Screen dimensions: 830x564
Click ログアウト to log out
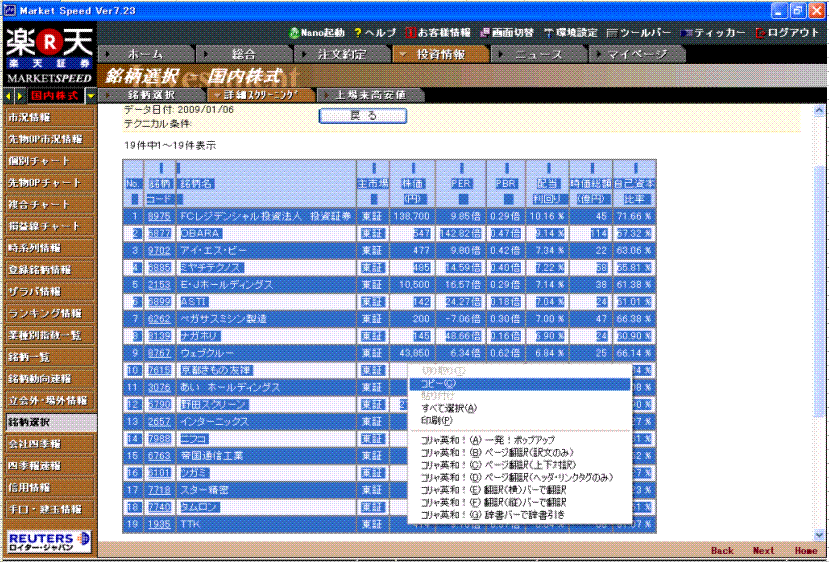pos(787,33)
